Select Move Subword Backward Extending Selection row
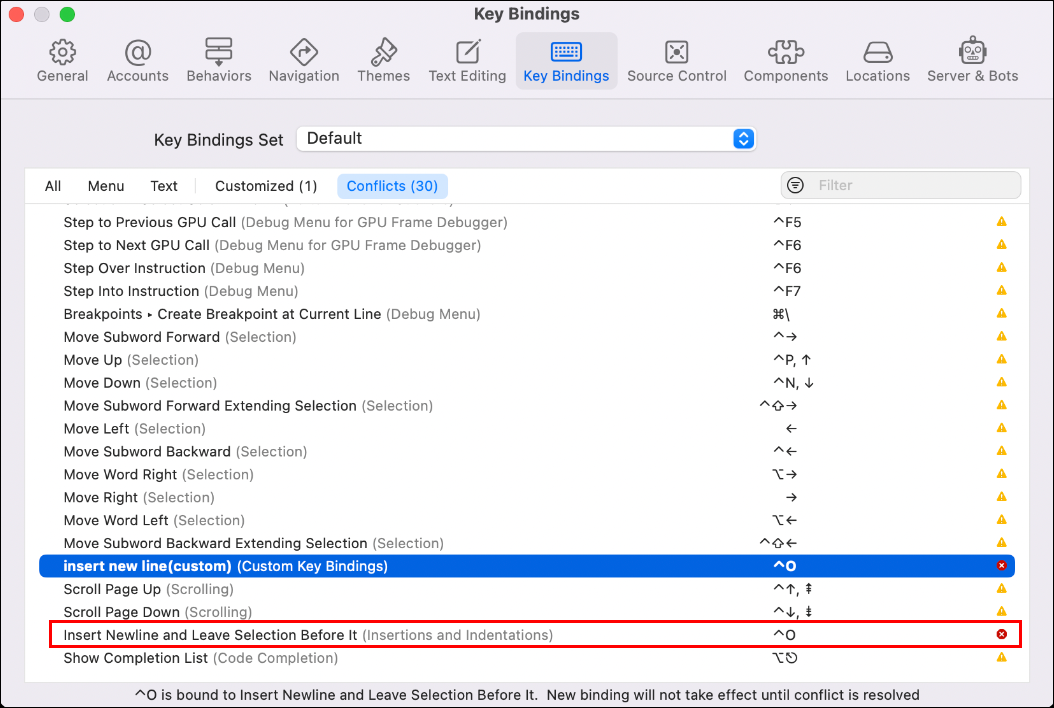Image resolution: width=1054 pixels, height=708 pixels. (527, 543)
